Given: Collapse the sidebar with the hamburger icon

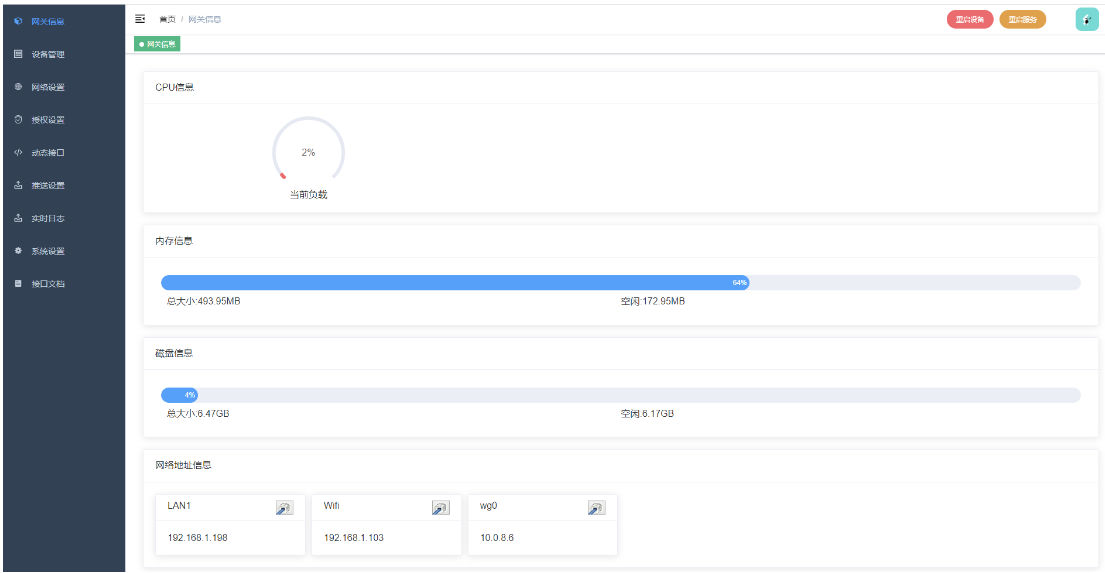Looking at the screenshot, I should pos(140,19).
